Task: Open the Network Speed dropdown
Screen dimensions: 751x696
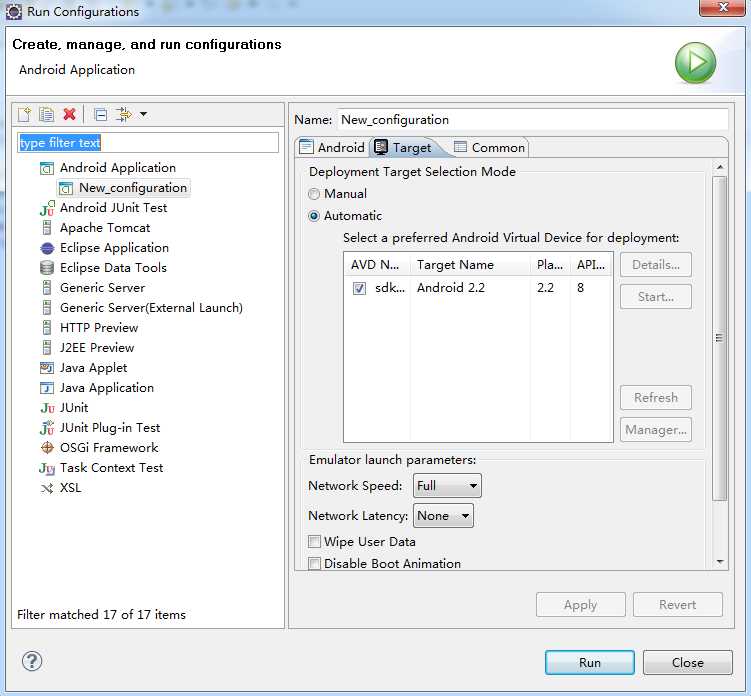Action: pyautogui.click(x=447, y=486)
